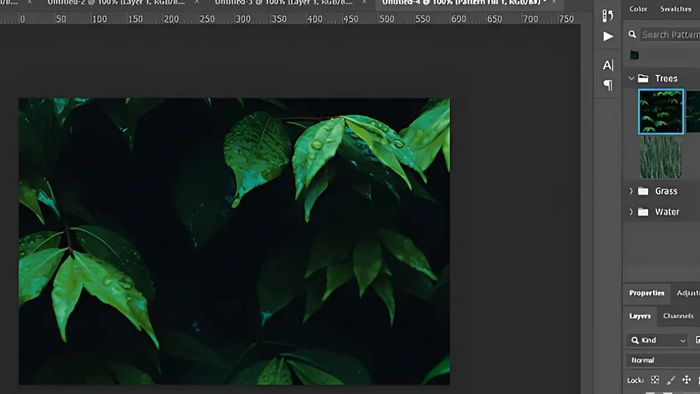The width and height of the screenshot is (700, 394).
Task: Click the horizontal ruler at 500
Action: (x=386, y=19)
